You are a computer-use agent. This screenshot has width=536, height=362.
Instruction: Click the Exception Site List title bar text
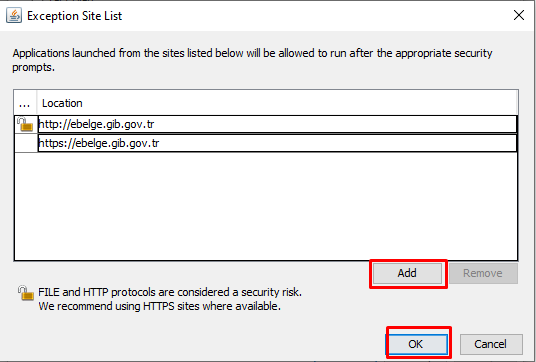[74, 16]
